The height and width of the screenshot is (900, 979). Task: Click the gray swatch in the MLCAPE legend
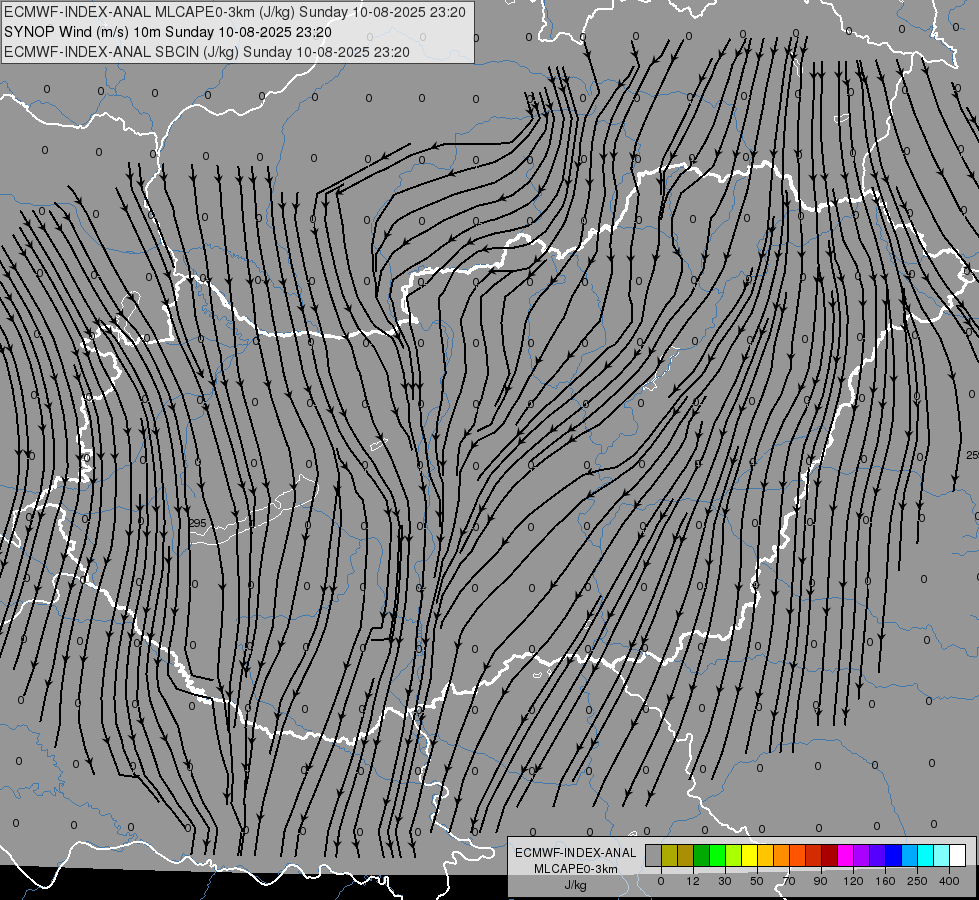point(654,856)
